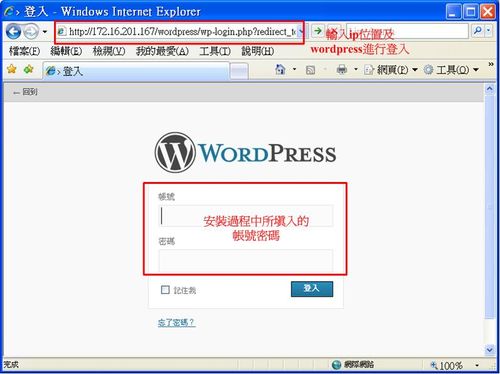Click the 密碼 password input field
This screenshot has height=374, width=500.
coord(246,261)
